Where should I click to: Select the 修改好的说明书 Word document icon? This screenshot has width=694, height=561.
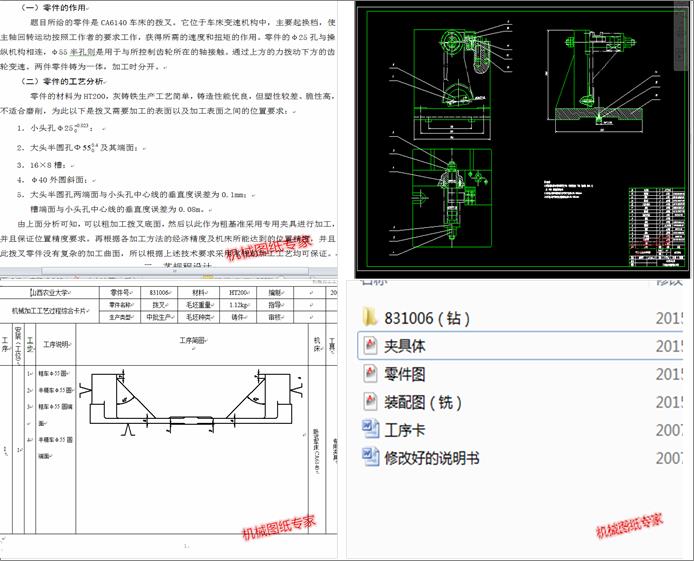[x=370, y=457]
